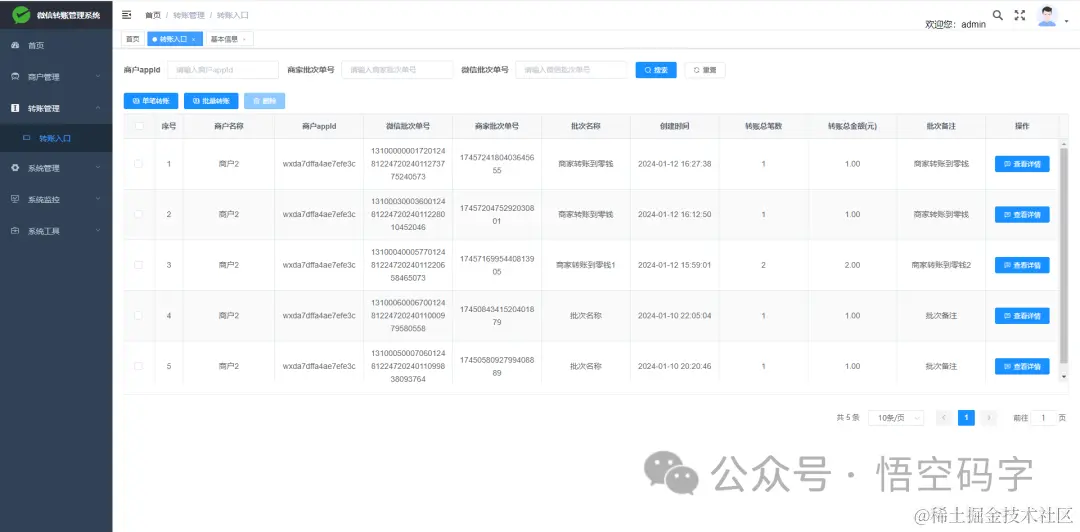This screenshot has width=1080, height=532.
Task: Focus the 商家批次单号 search field
Action: (397, 70)
